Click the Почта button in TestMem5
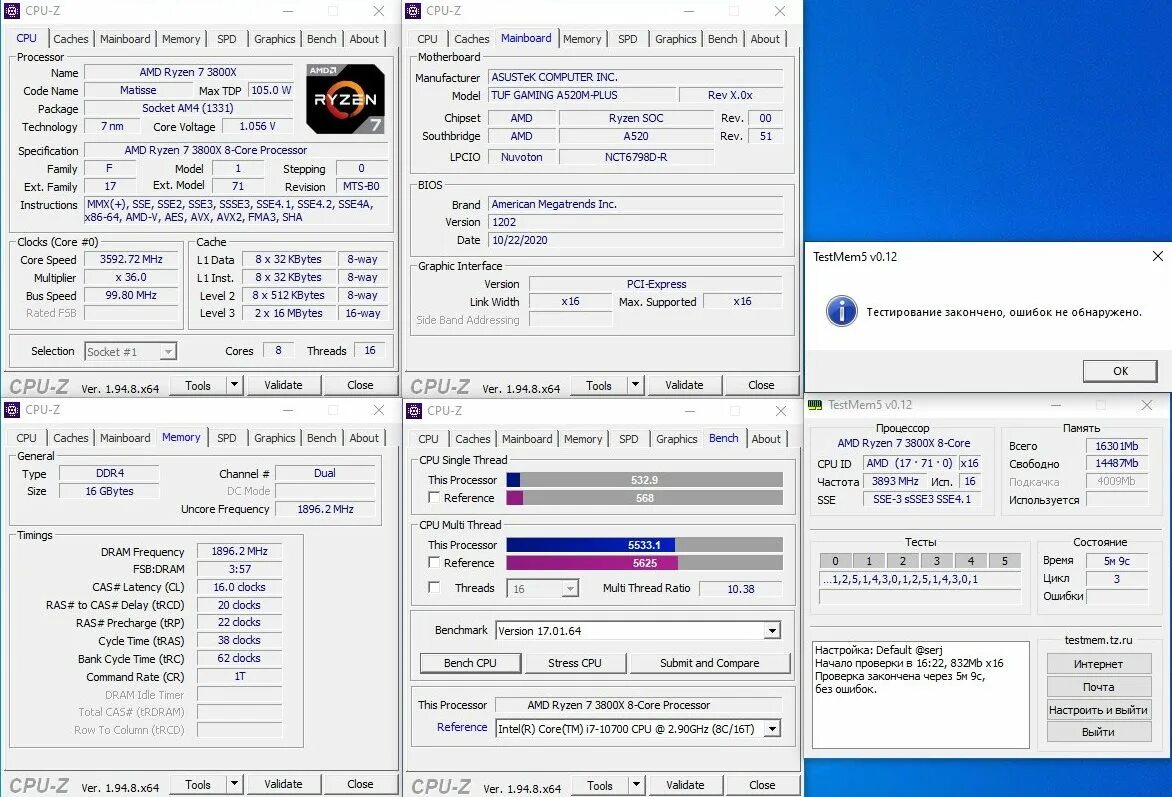1172x797 pixels. coord(1098,687)
